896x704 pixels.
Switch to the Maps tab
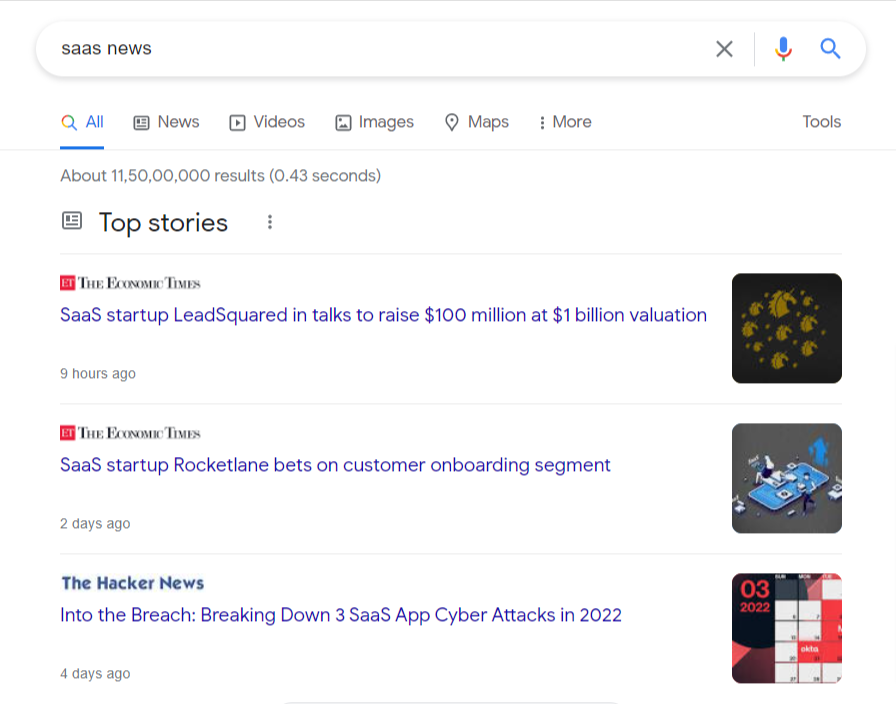(476, 122)
